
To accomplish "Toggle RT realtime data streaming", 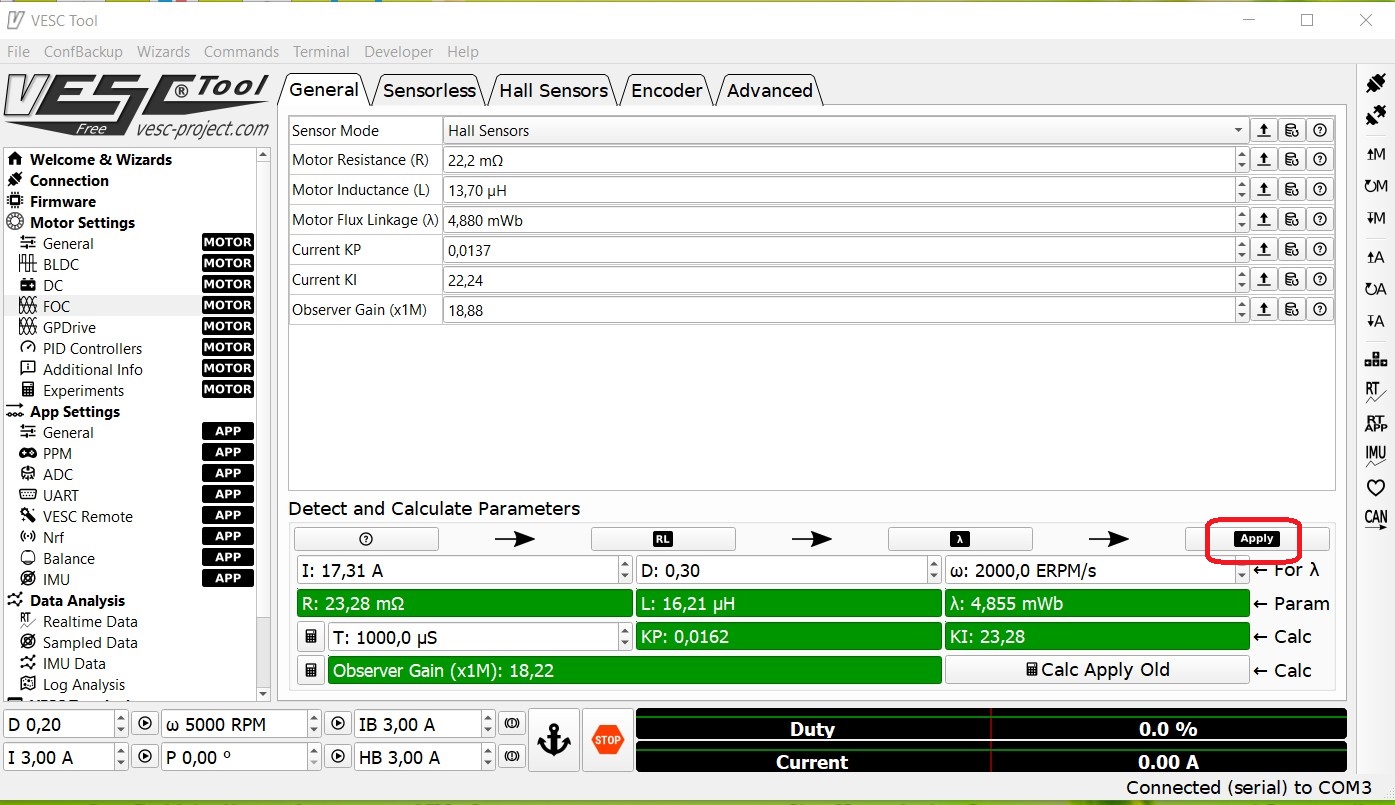I will 1376,392.
